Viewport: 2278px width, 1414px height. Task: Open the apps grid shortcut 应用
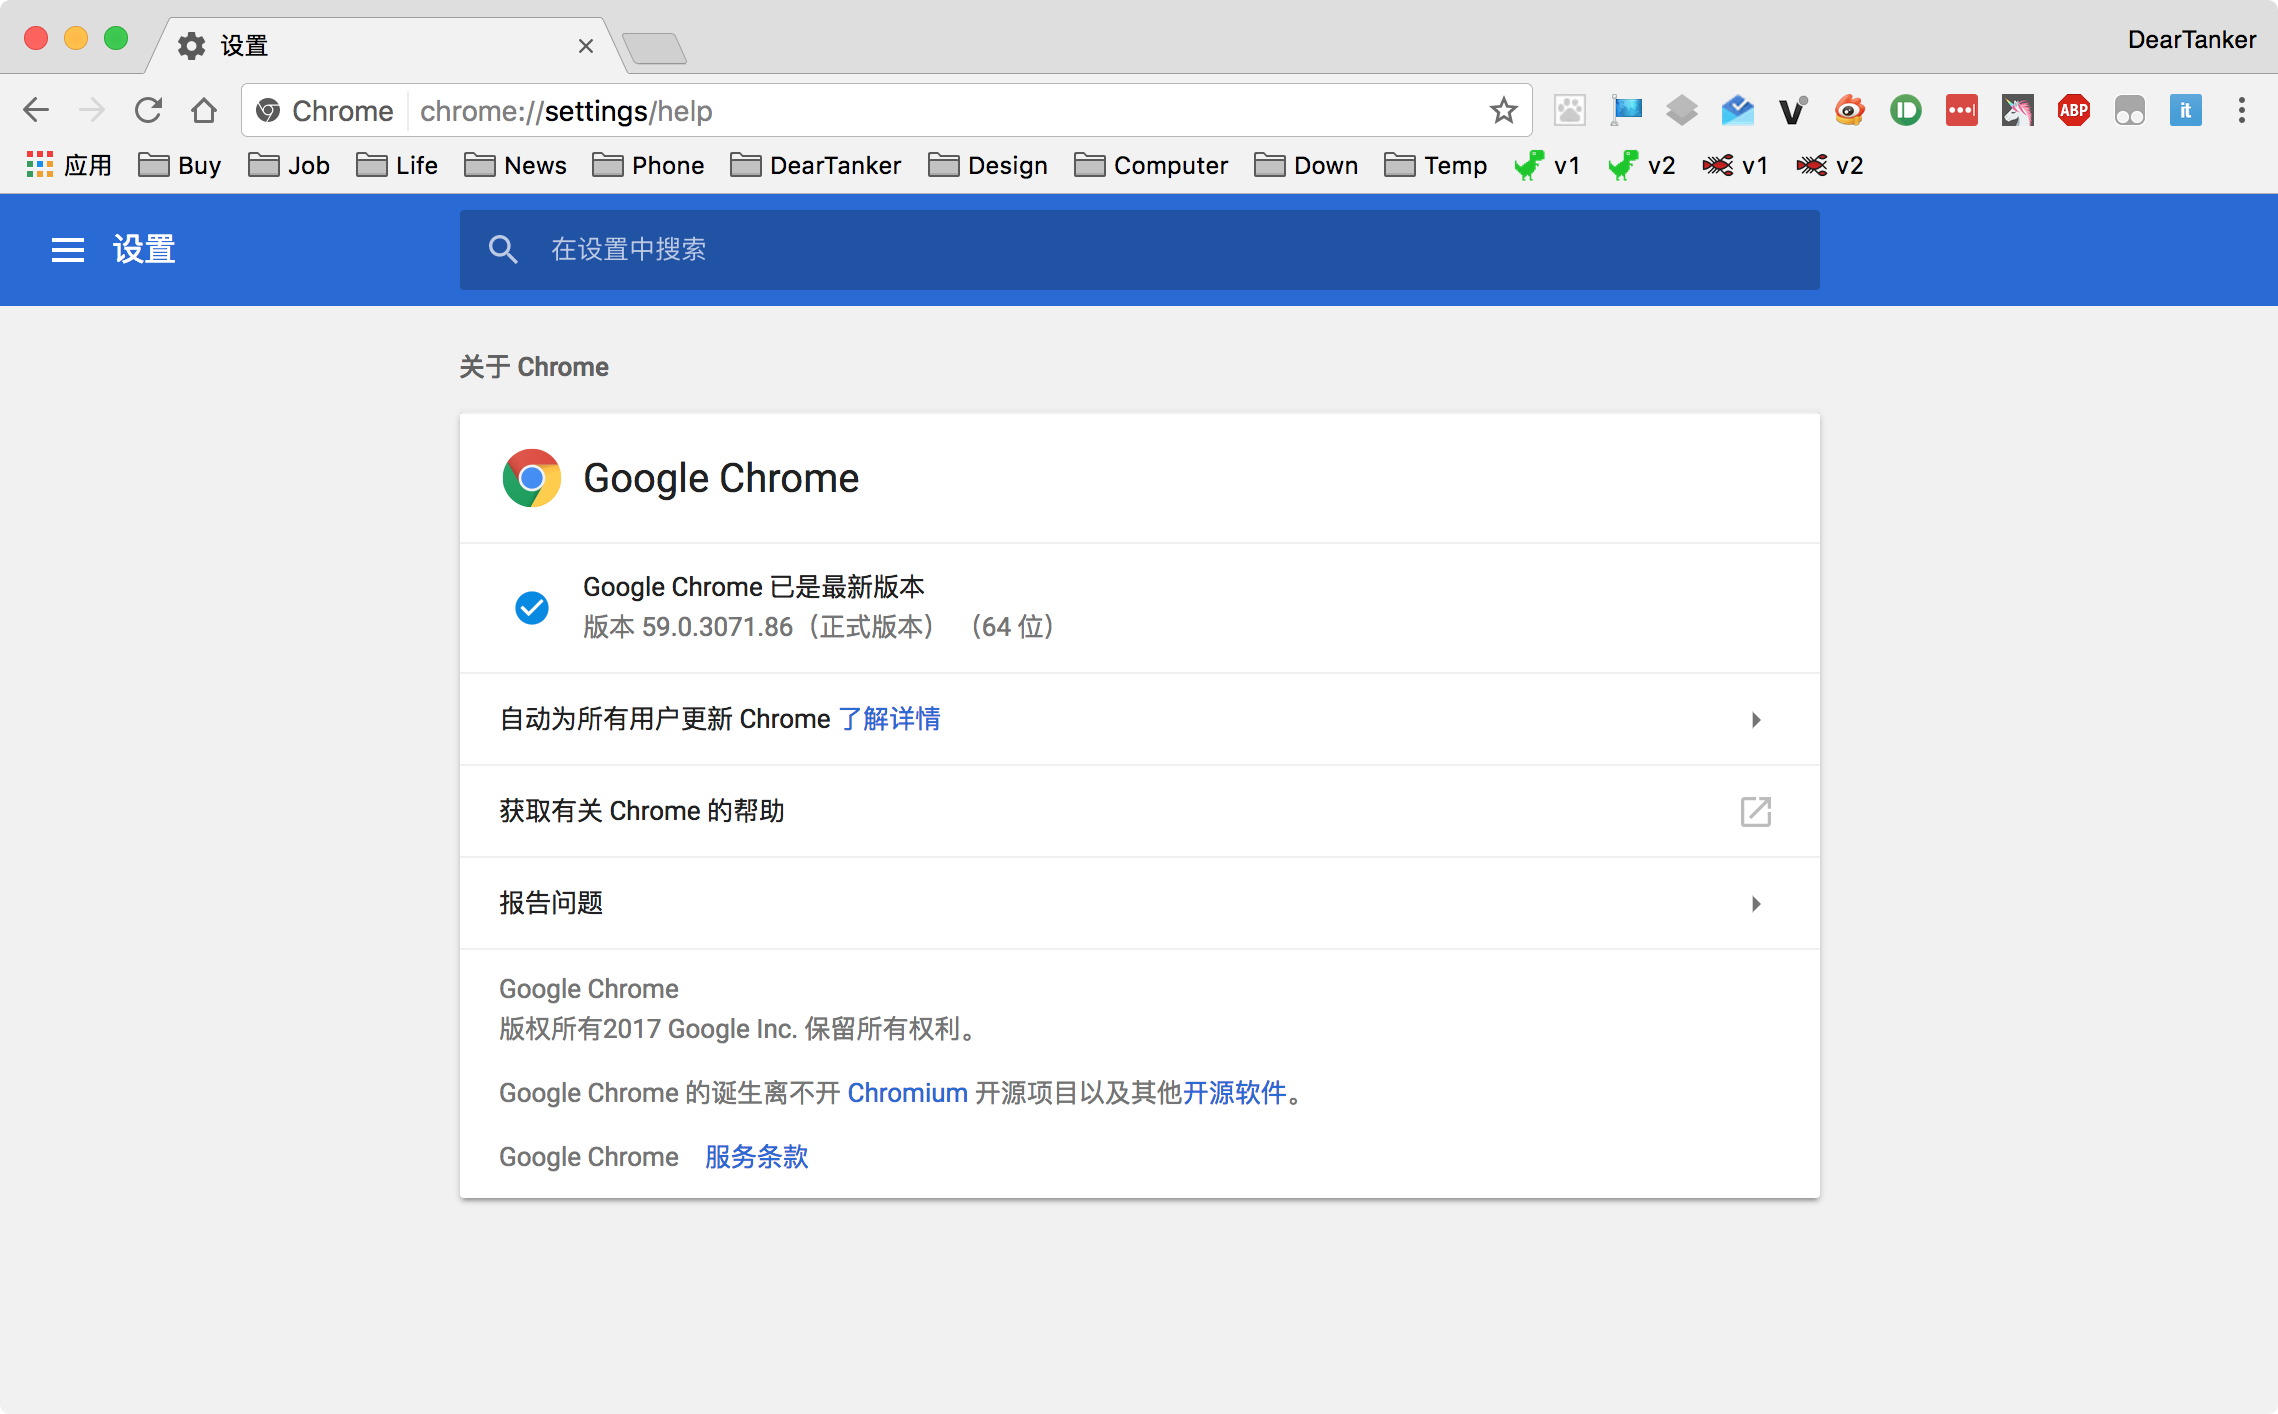68,165
